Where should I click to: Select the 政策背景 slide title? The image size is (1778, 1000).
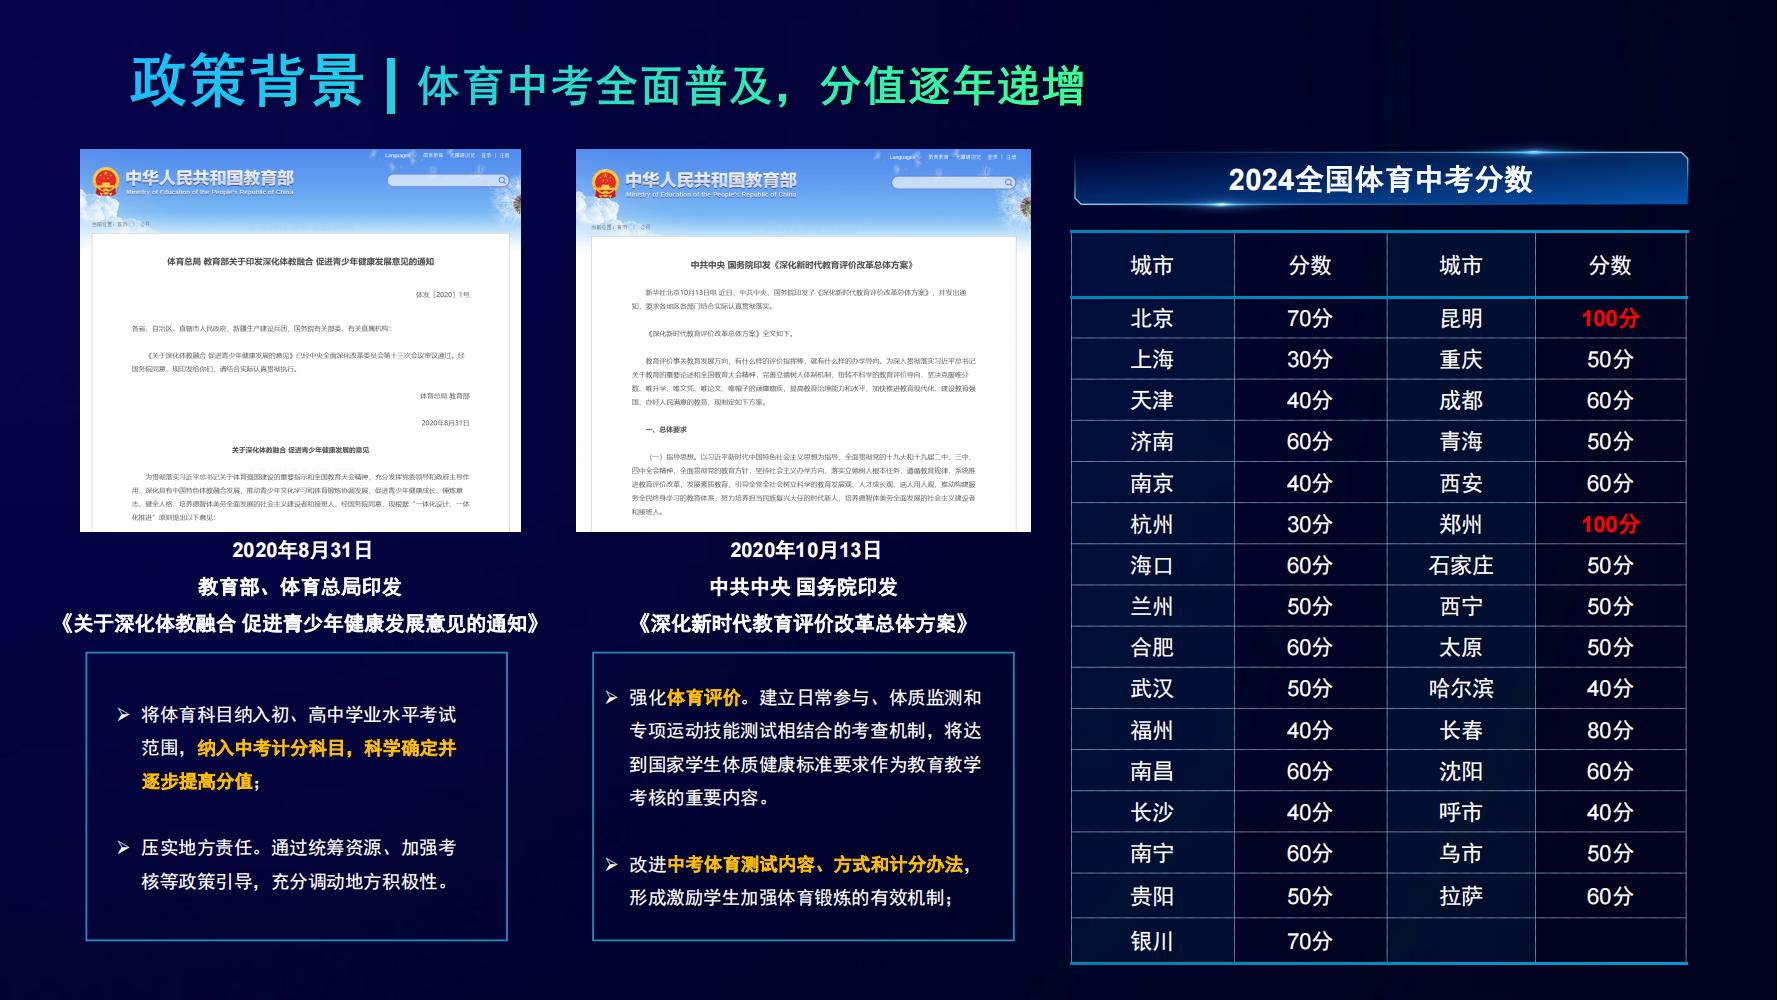point(247,81)
